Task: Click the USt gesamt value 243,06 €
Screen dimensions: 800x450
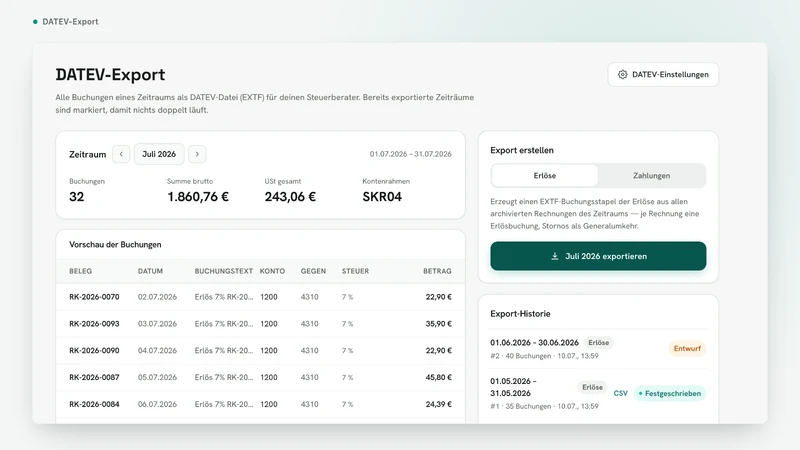Action: [x=290, y=197]
